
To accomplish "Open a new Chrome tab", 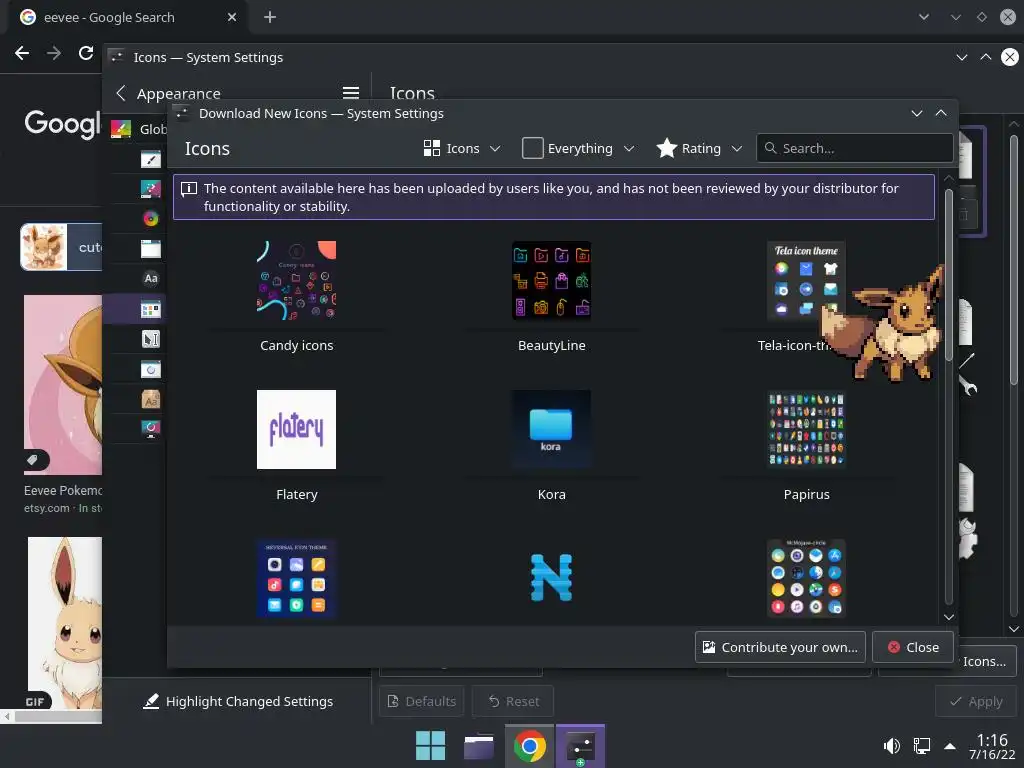I will pyautogui.click(x=270, y=17).
